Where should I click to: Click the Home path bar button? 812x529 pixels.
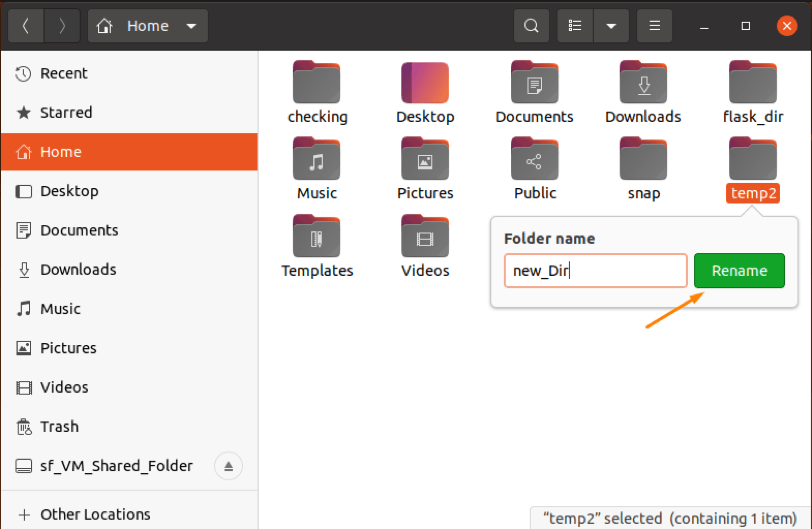click(x=148, y=25)
